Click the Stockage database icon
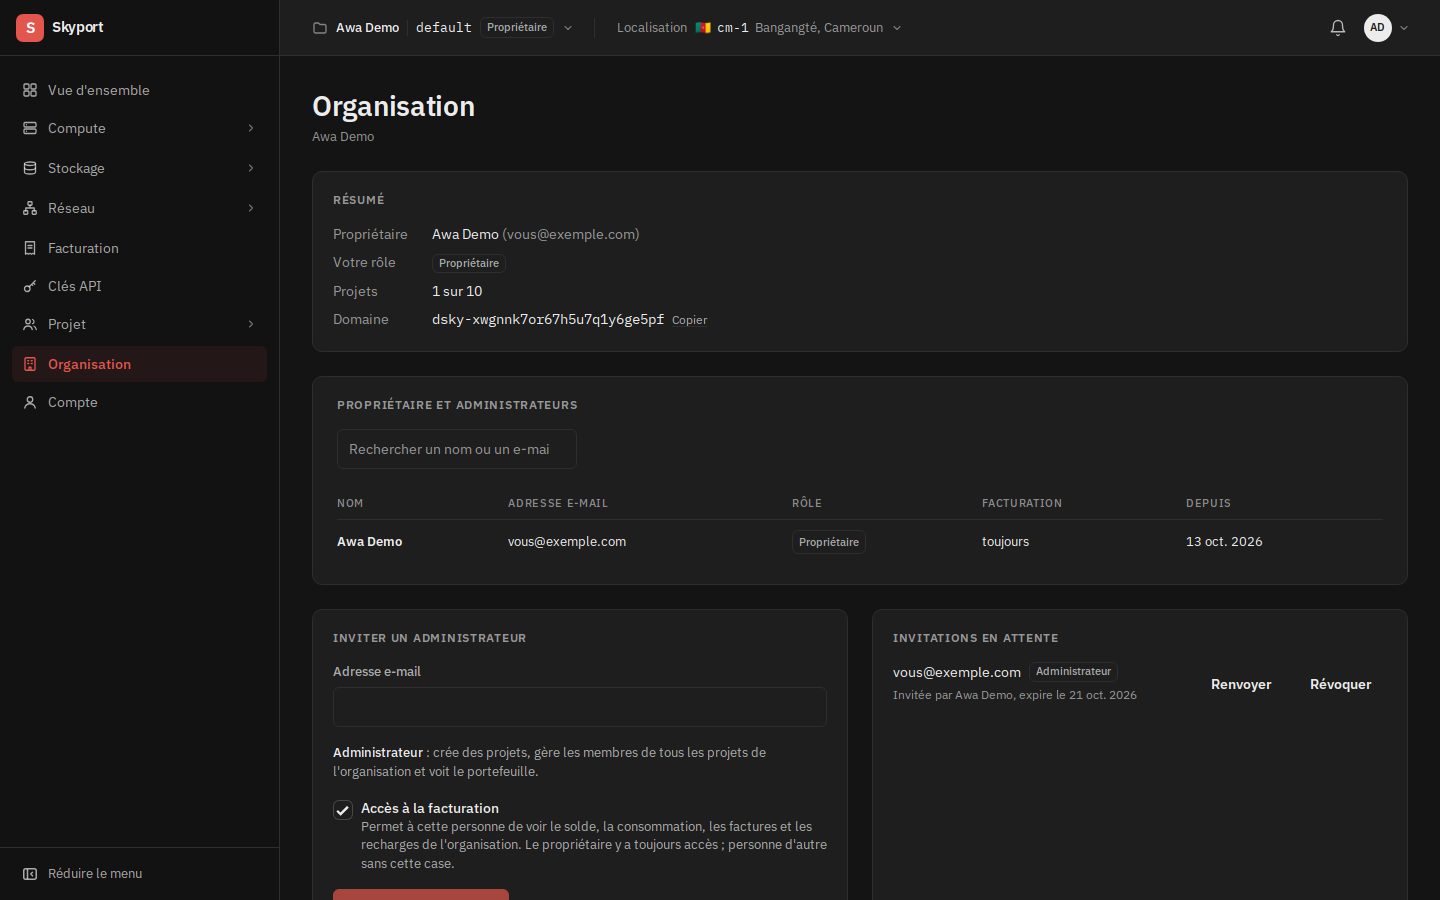Image resolution: width=1440 pixels, height=900 pixels. pyautogui.click(x=30, y=168)
